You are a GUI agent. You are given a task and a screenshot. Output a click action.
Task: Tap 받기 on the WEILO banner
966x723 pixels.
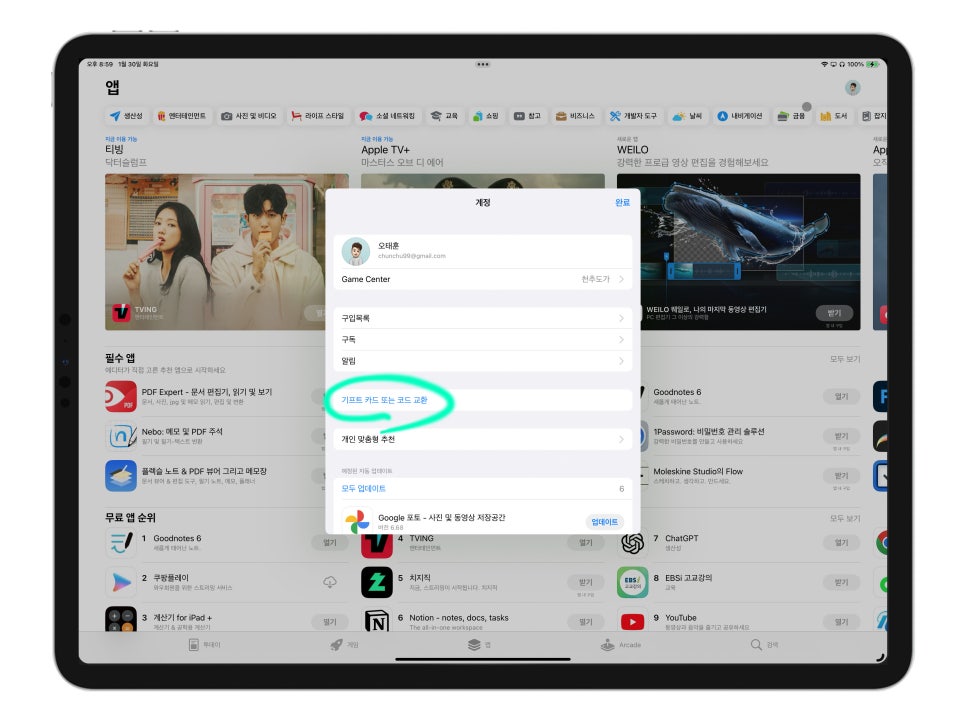coord(835,313)
